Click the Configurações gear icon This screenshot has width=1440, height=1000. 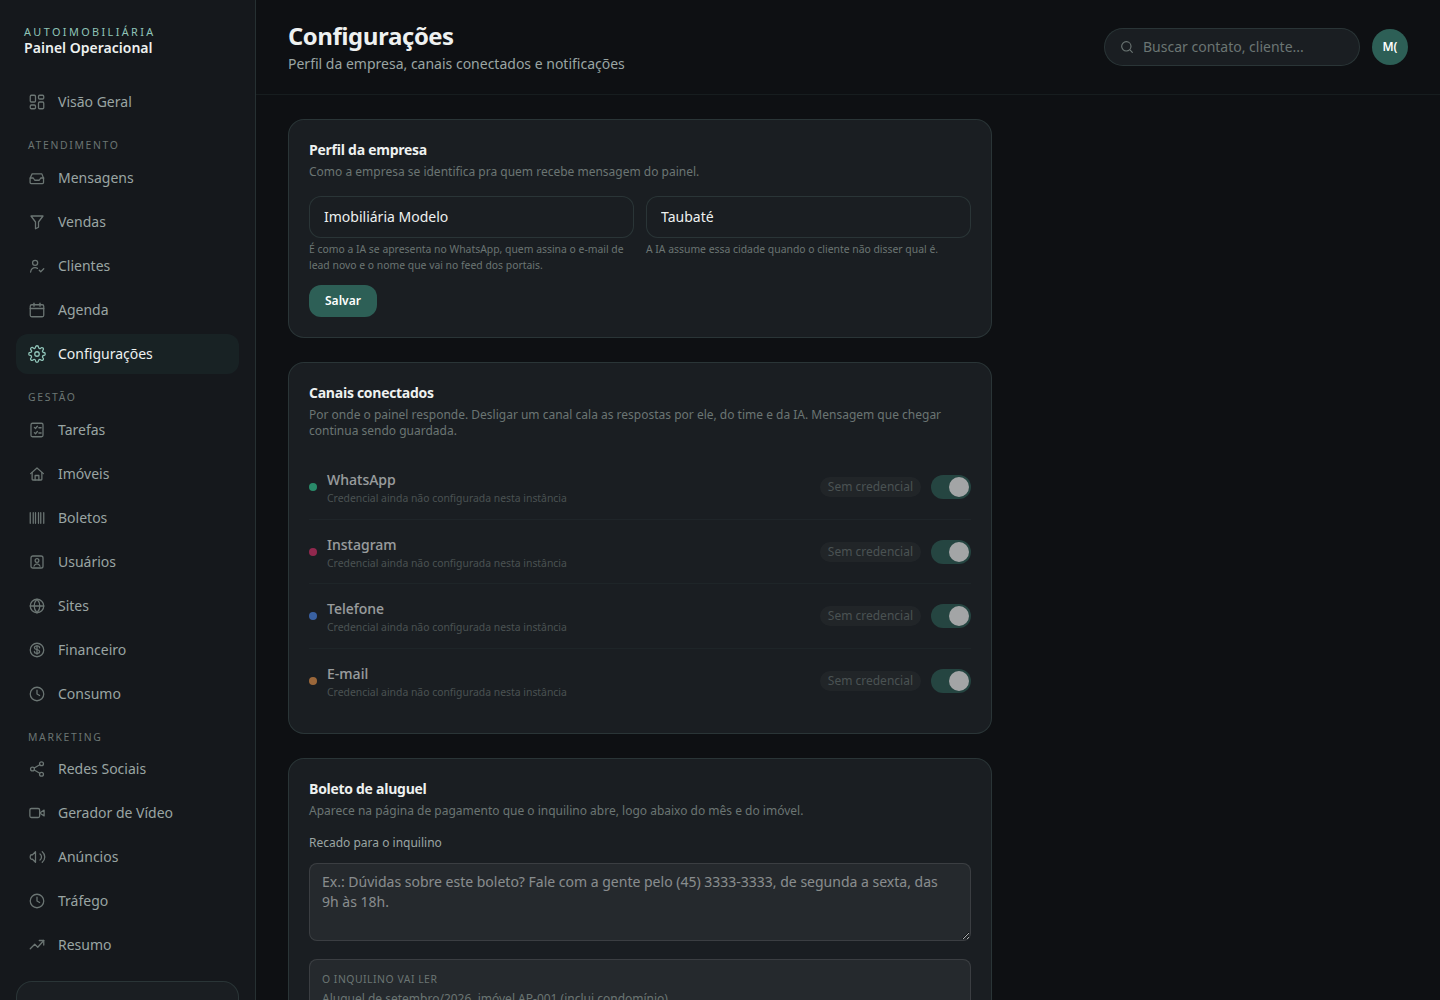tap(37, 354)
